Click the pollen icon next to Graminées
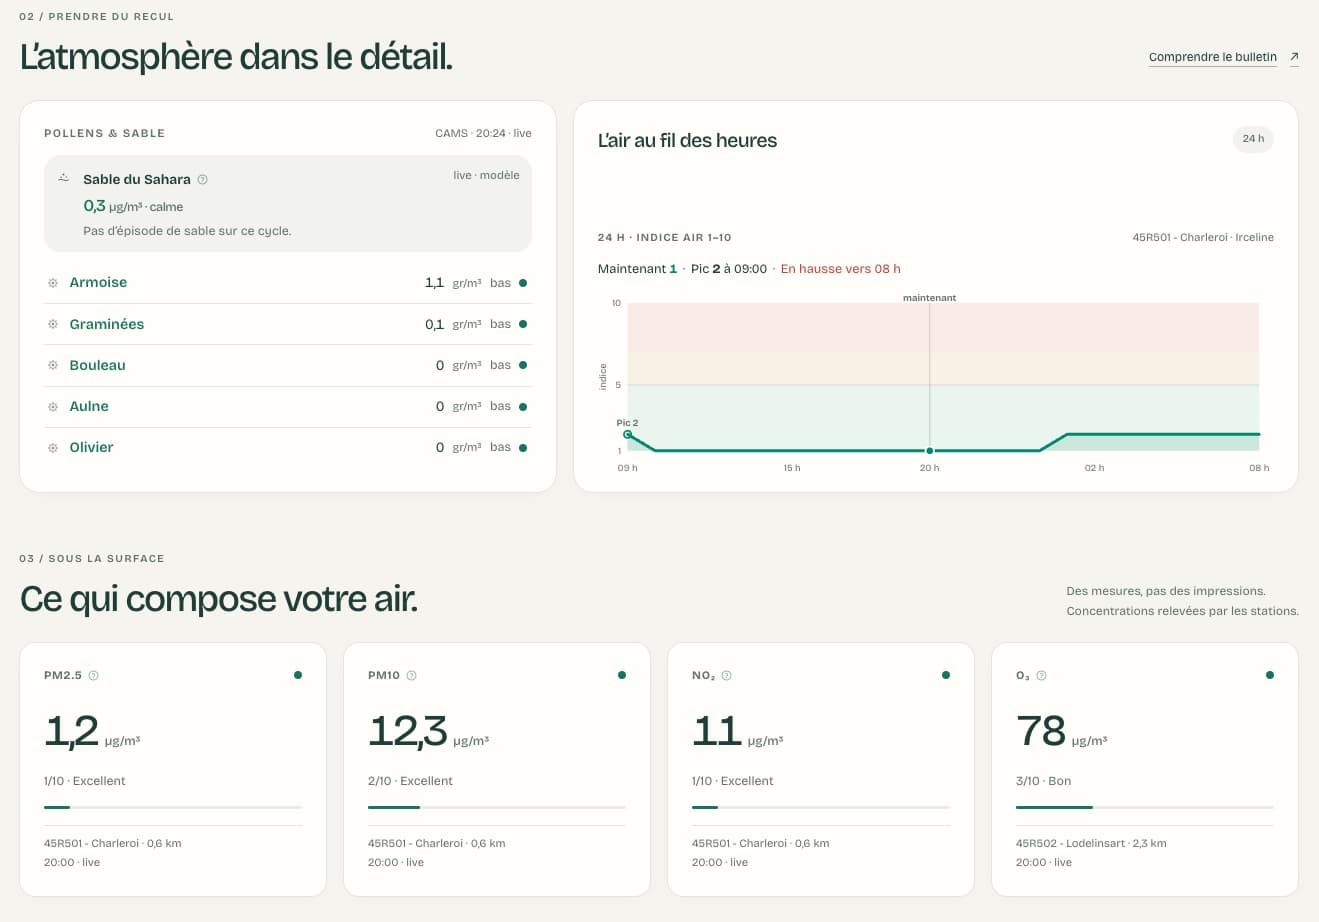 (x=53, y=324)
